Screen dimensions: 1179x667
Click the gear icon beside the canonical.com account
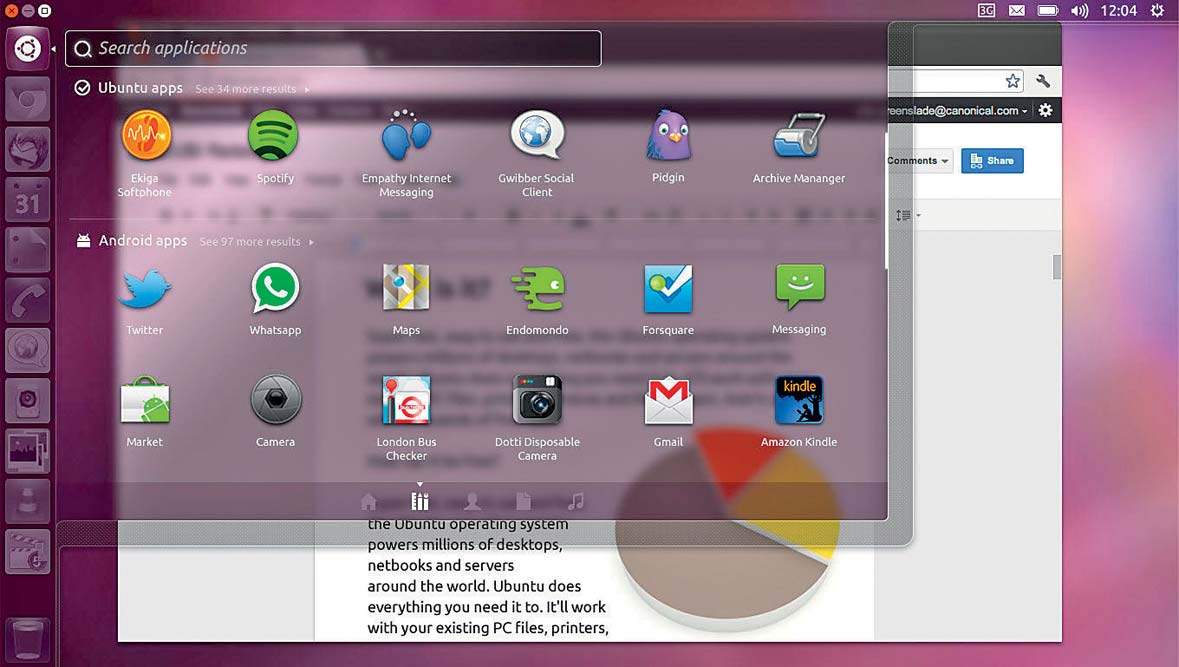(1045, 111)
